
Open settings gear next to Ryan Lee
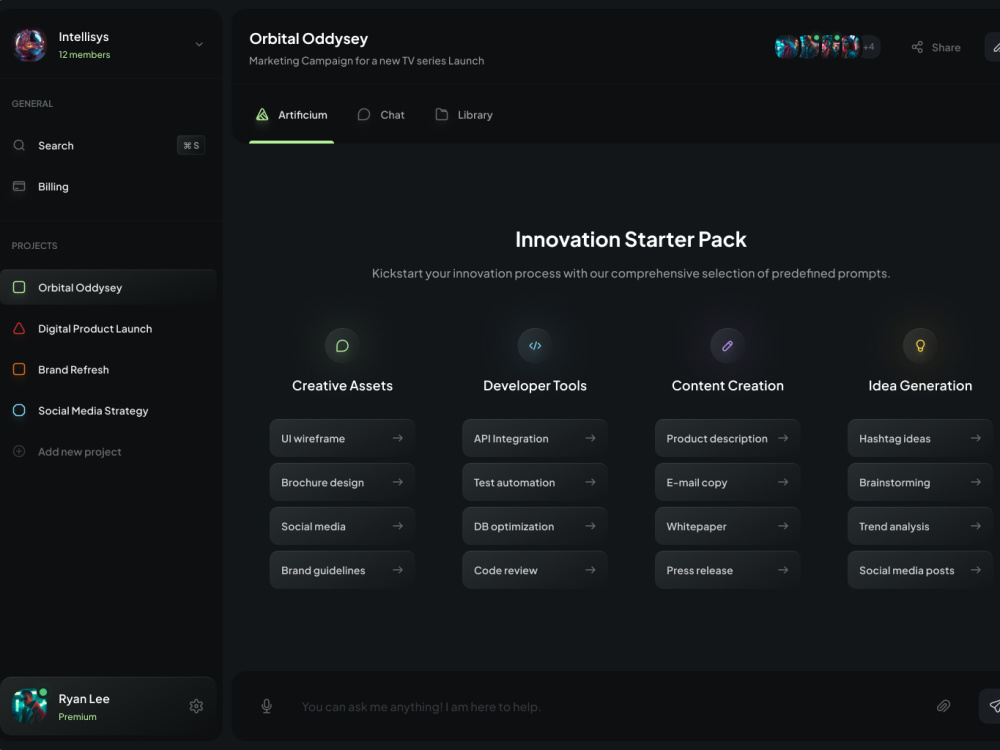tap(196, 706)
